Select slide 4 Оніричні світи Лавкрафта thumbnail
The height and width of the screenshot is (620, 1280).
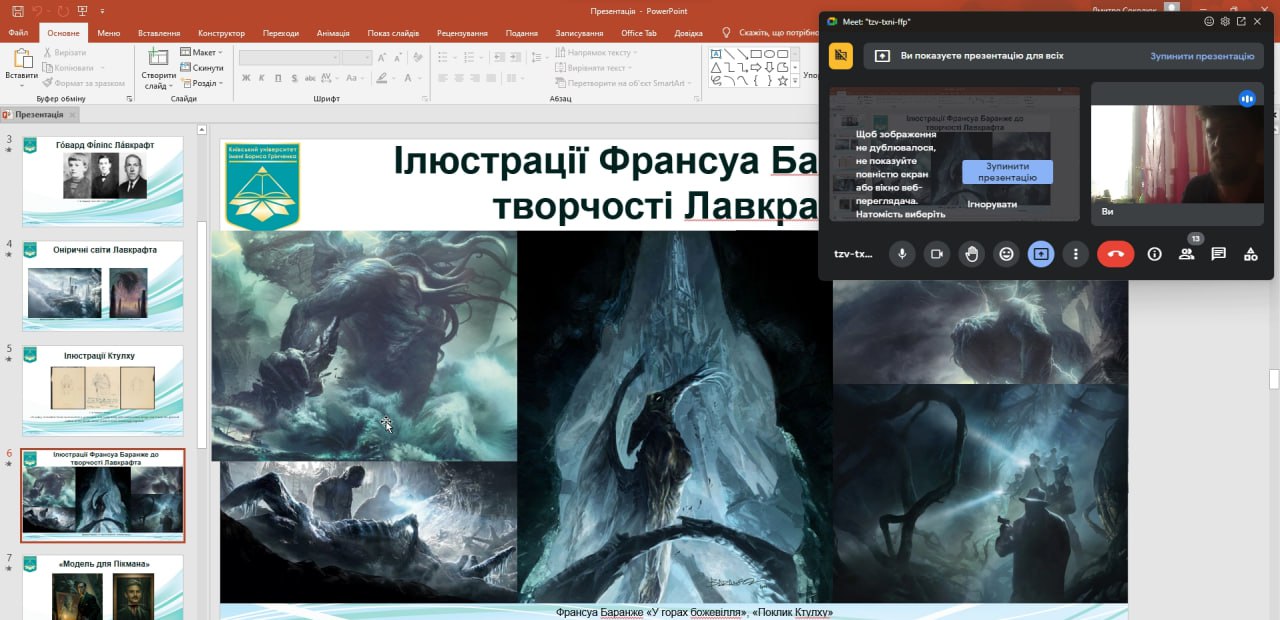(103, 285)
